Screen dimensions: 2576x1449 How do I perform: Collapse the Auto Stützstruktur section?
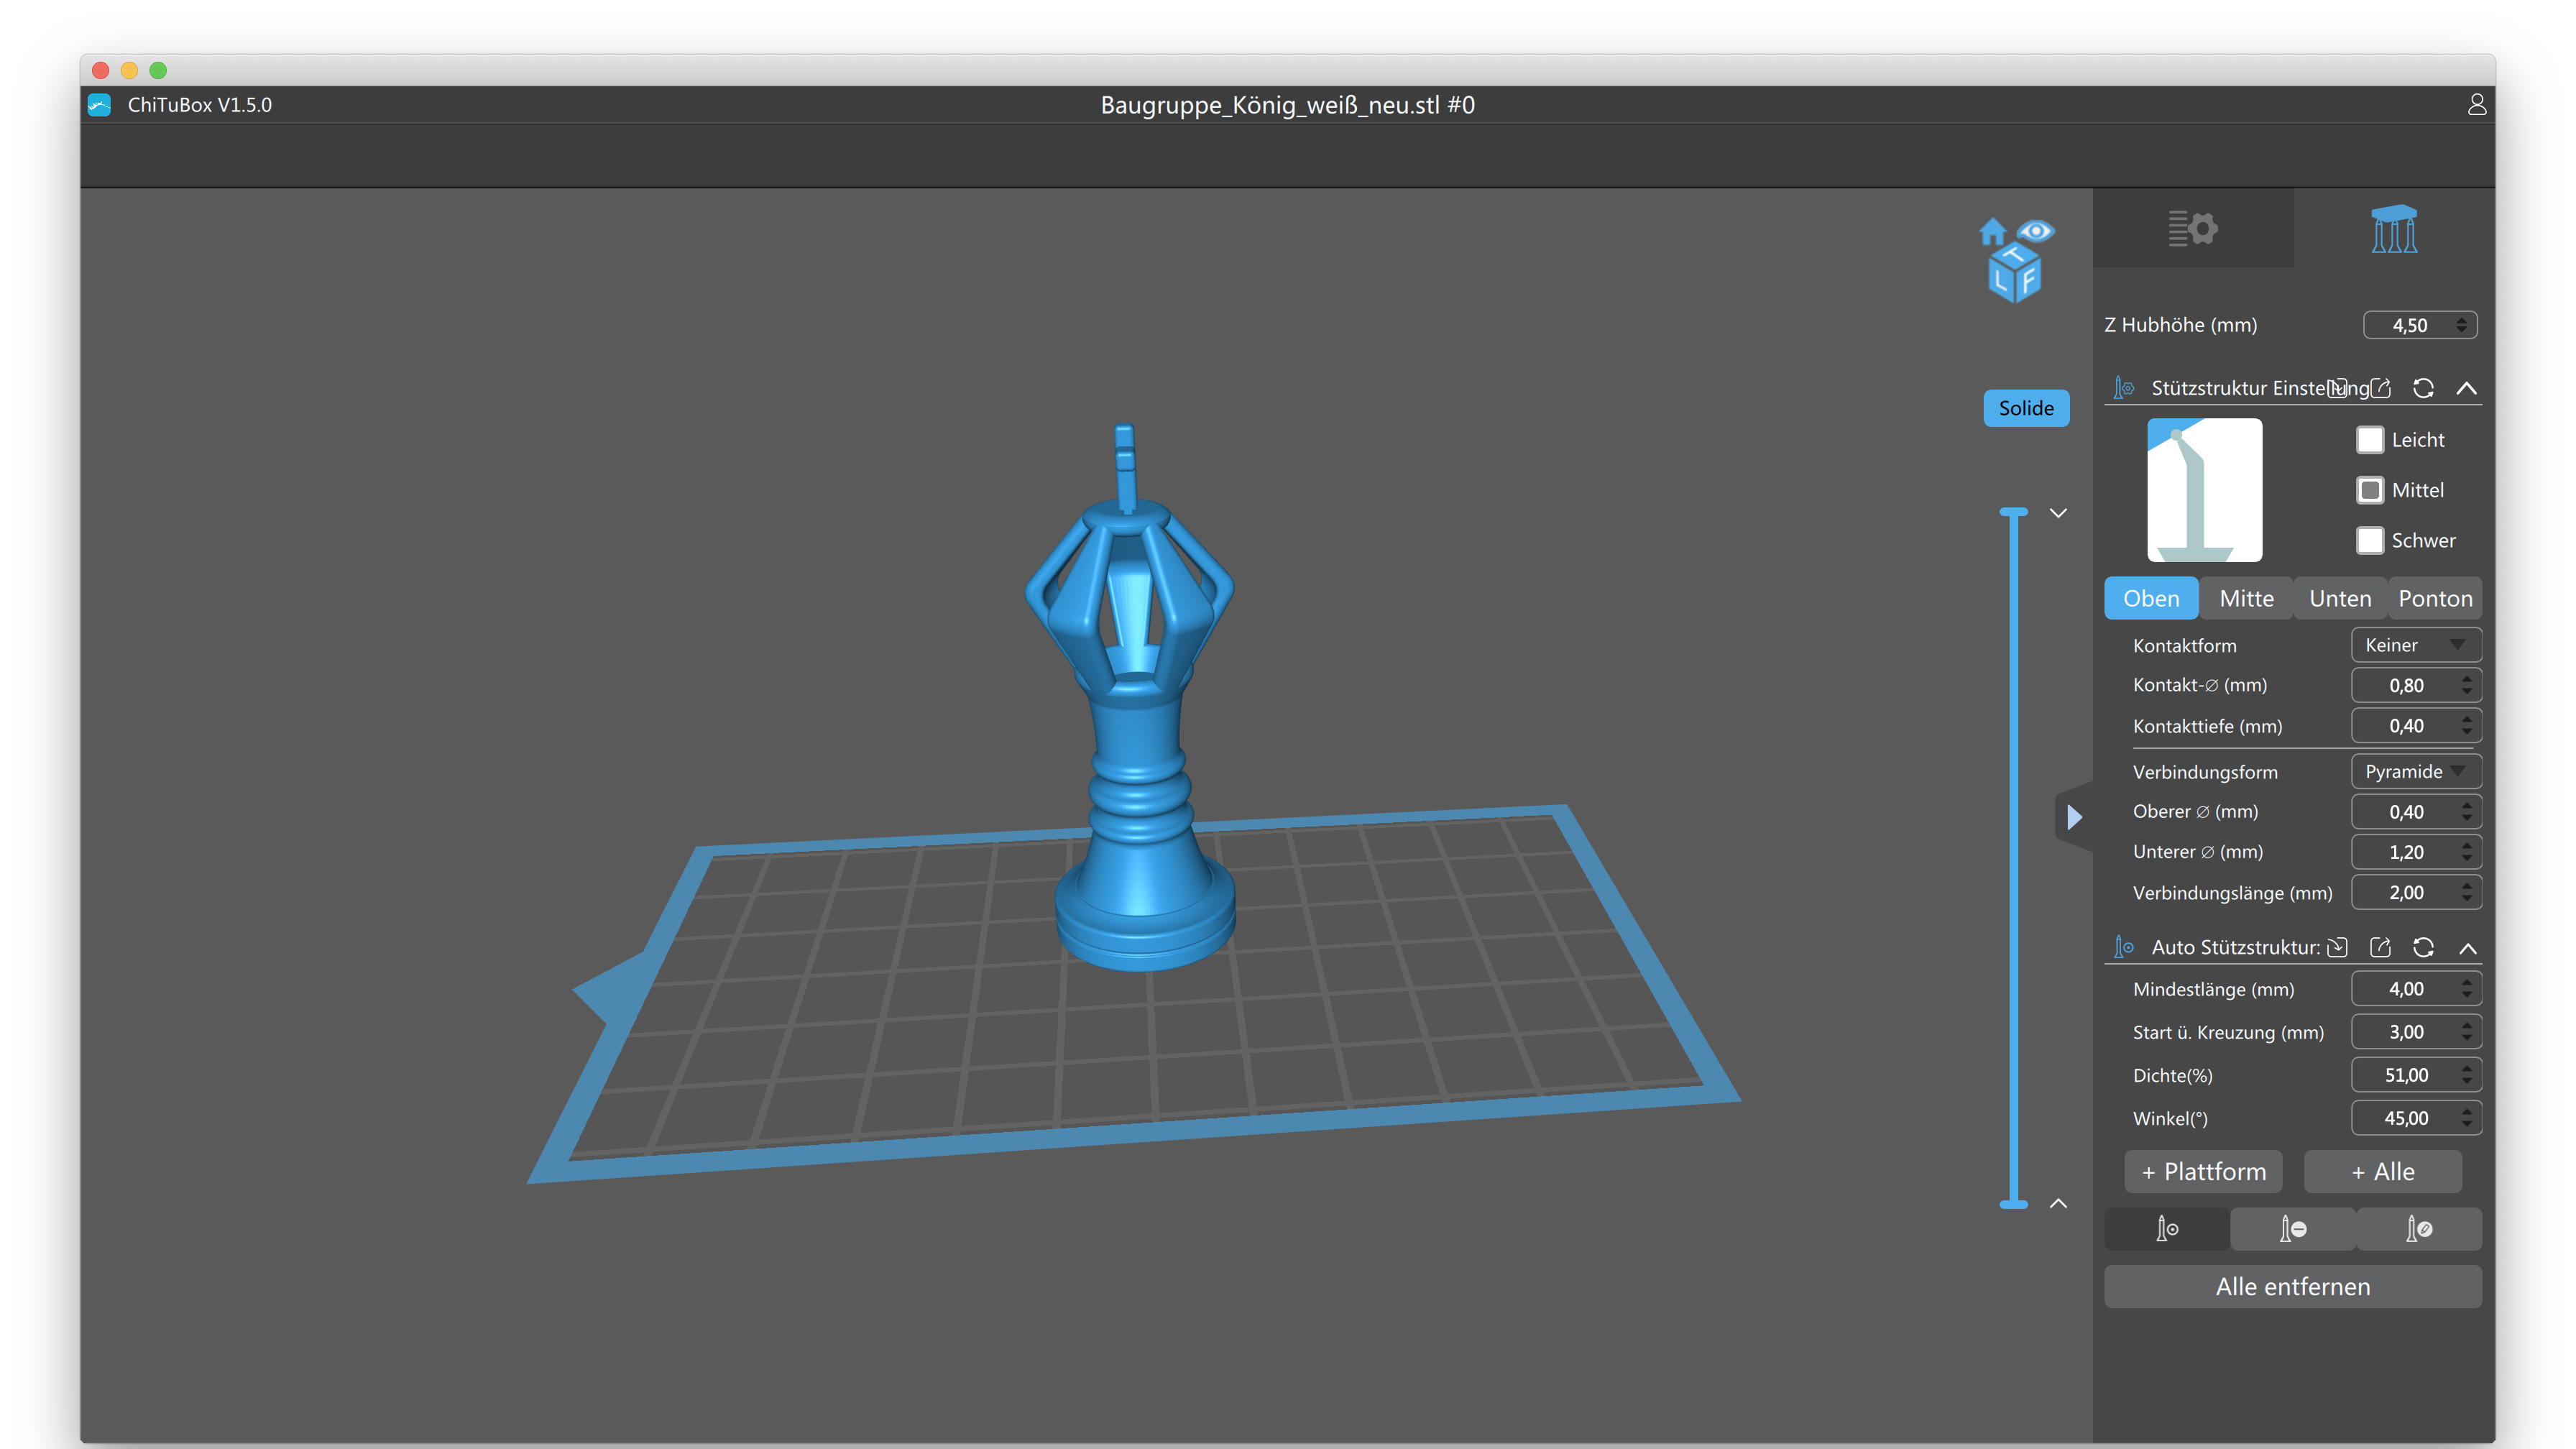click(x=2468, y=948)
